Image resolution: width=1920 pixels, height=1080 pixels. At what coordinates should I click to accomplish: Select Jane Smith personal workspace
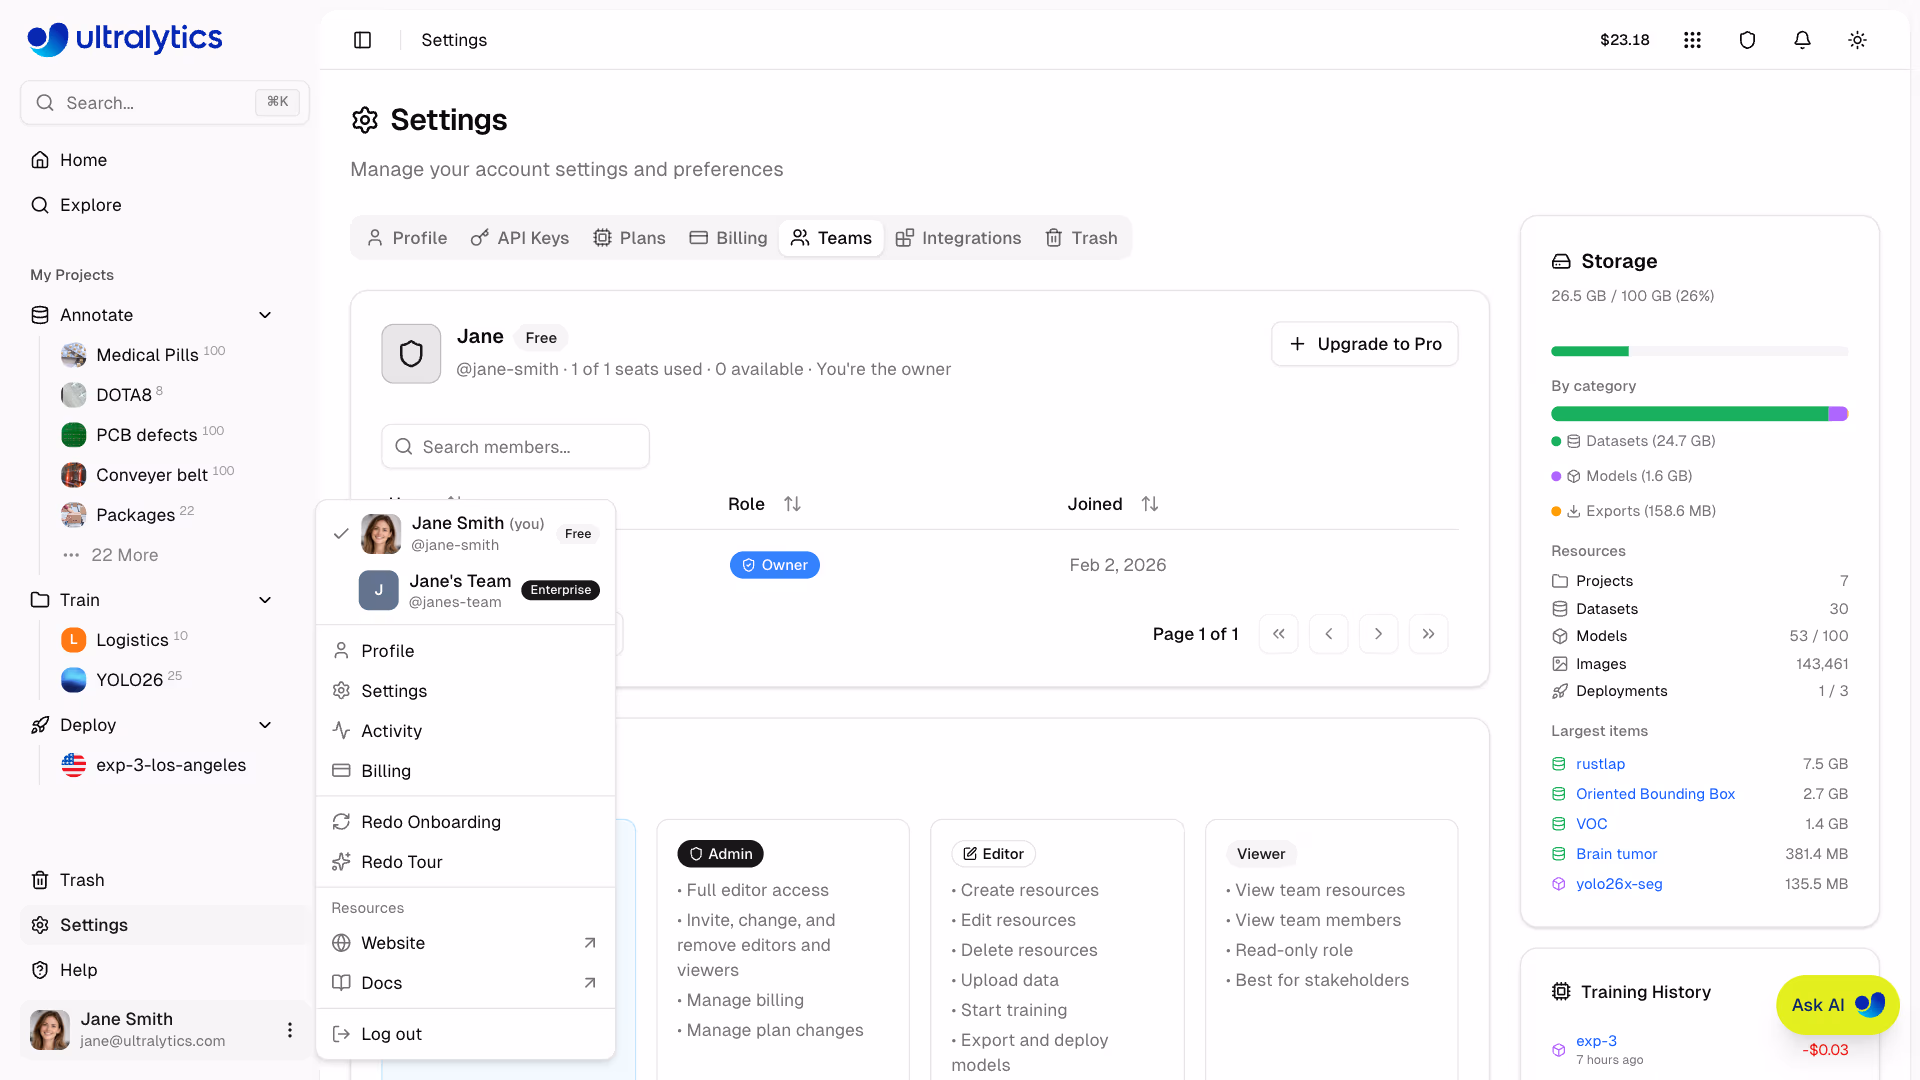(x=466, y=534)
